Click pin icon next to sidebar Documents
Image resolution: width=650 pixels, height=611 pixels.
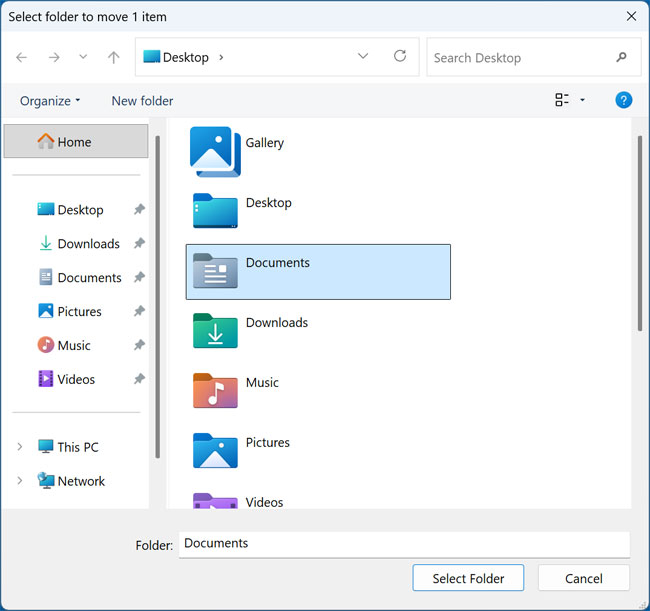click(139, 277)
